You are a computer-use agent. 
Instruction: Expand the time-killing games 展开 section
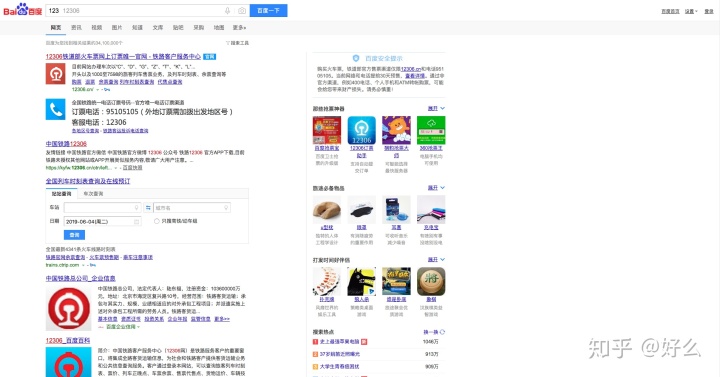tap(436, 259)
